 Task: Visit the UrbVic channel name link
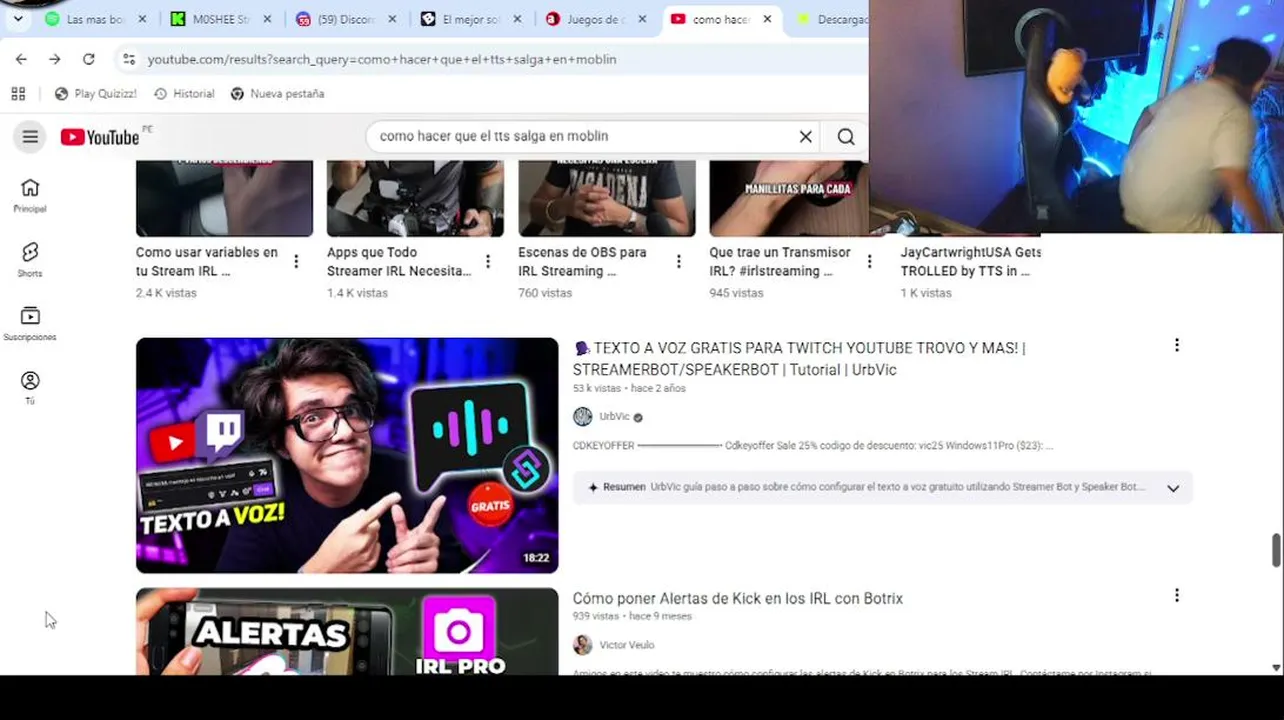615,417
